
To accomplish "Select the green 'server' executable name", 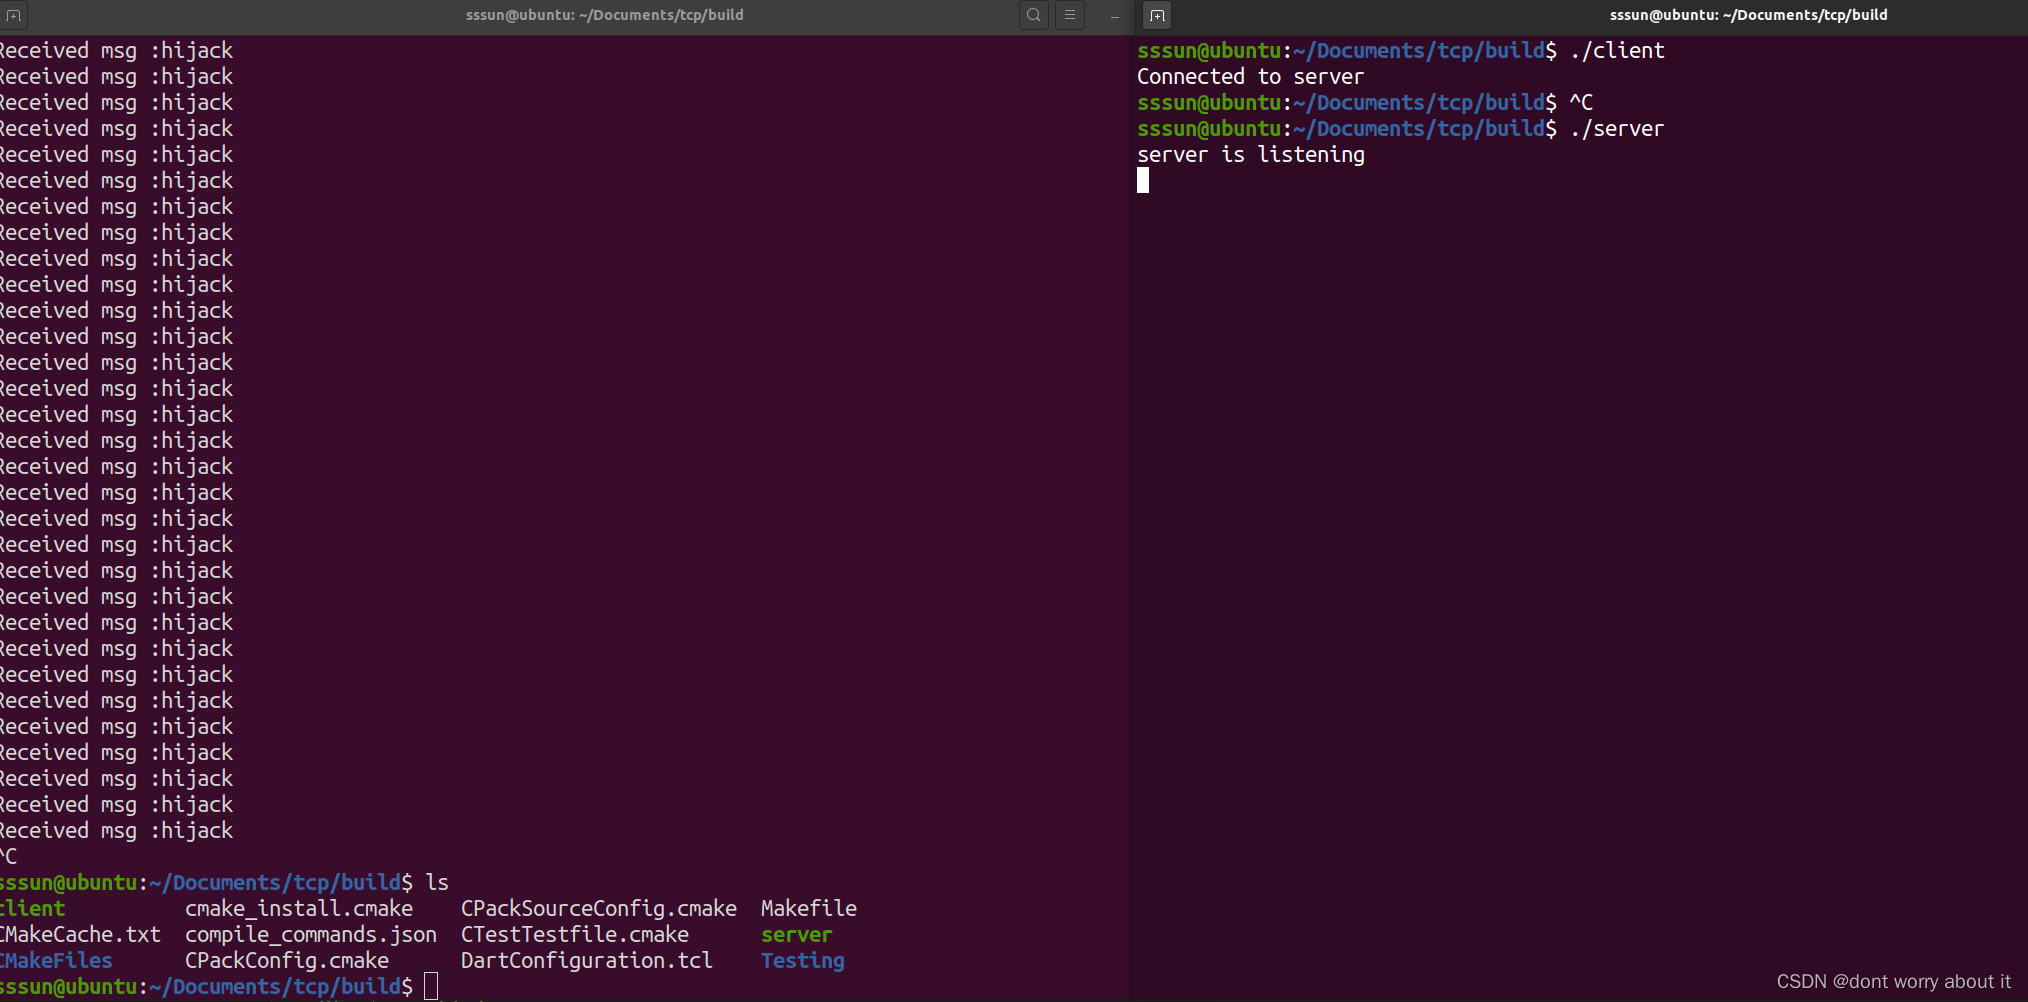I will [x=797, y=934].
